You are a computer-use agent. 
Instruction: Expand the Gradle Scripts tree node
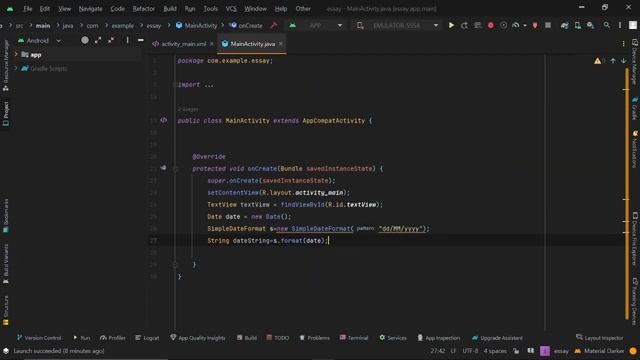click(x=16, y=68)
